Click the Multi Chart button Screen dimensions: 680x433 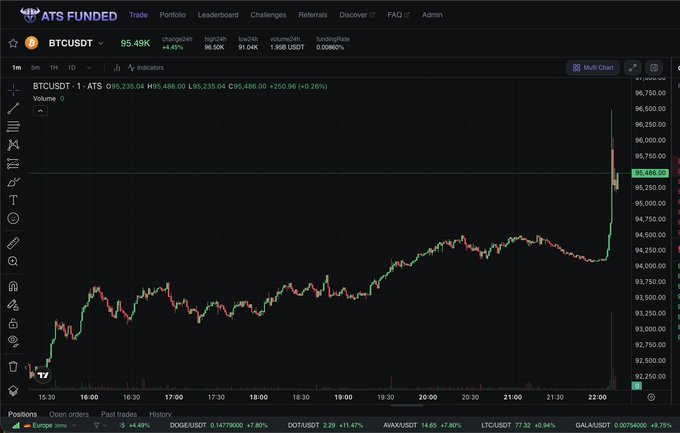(593, 67)
